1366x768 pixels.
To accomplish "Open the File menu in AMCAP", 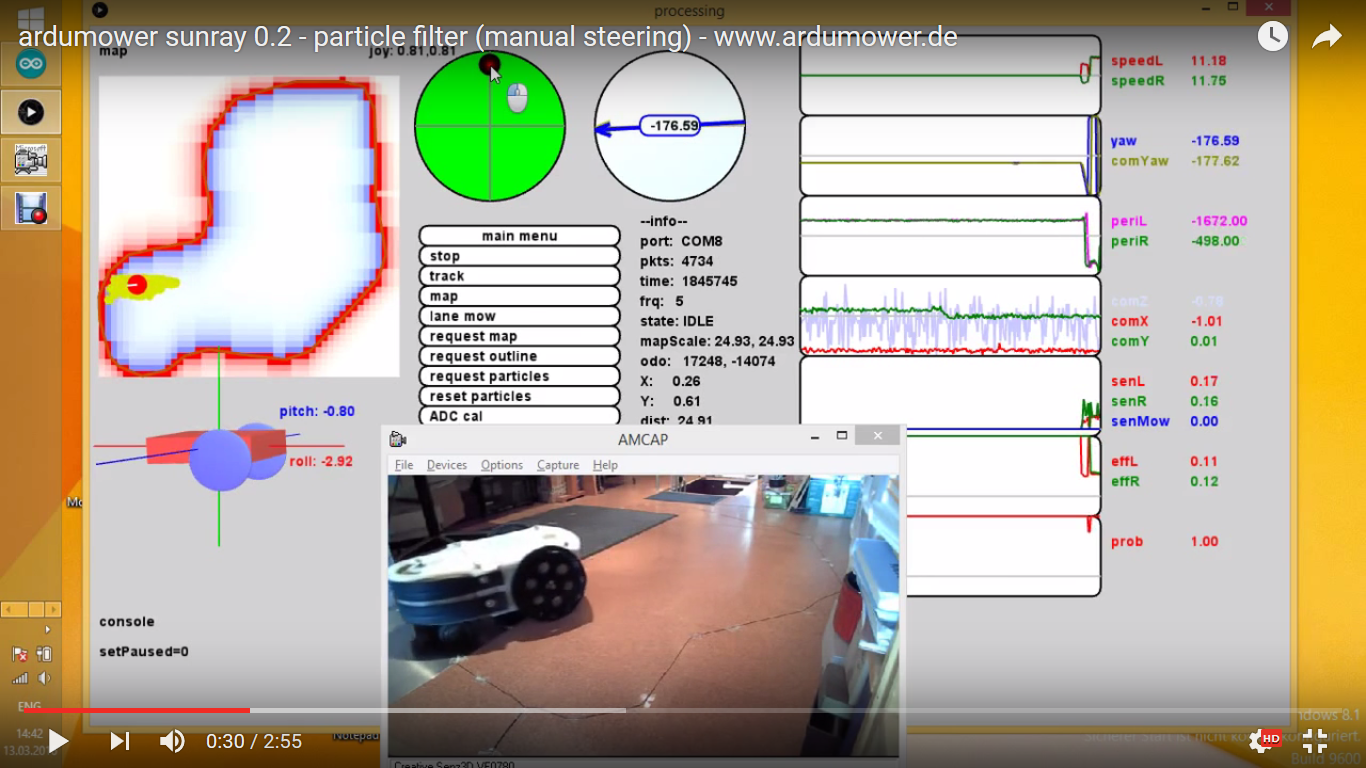I will pos(404,465).
